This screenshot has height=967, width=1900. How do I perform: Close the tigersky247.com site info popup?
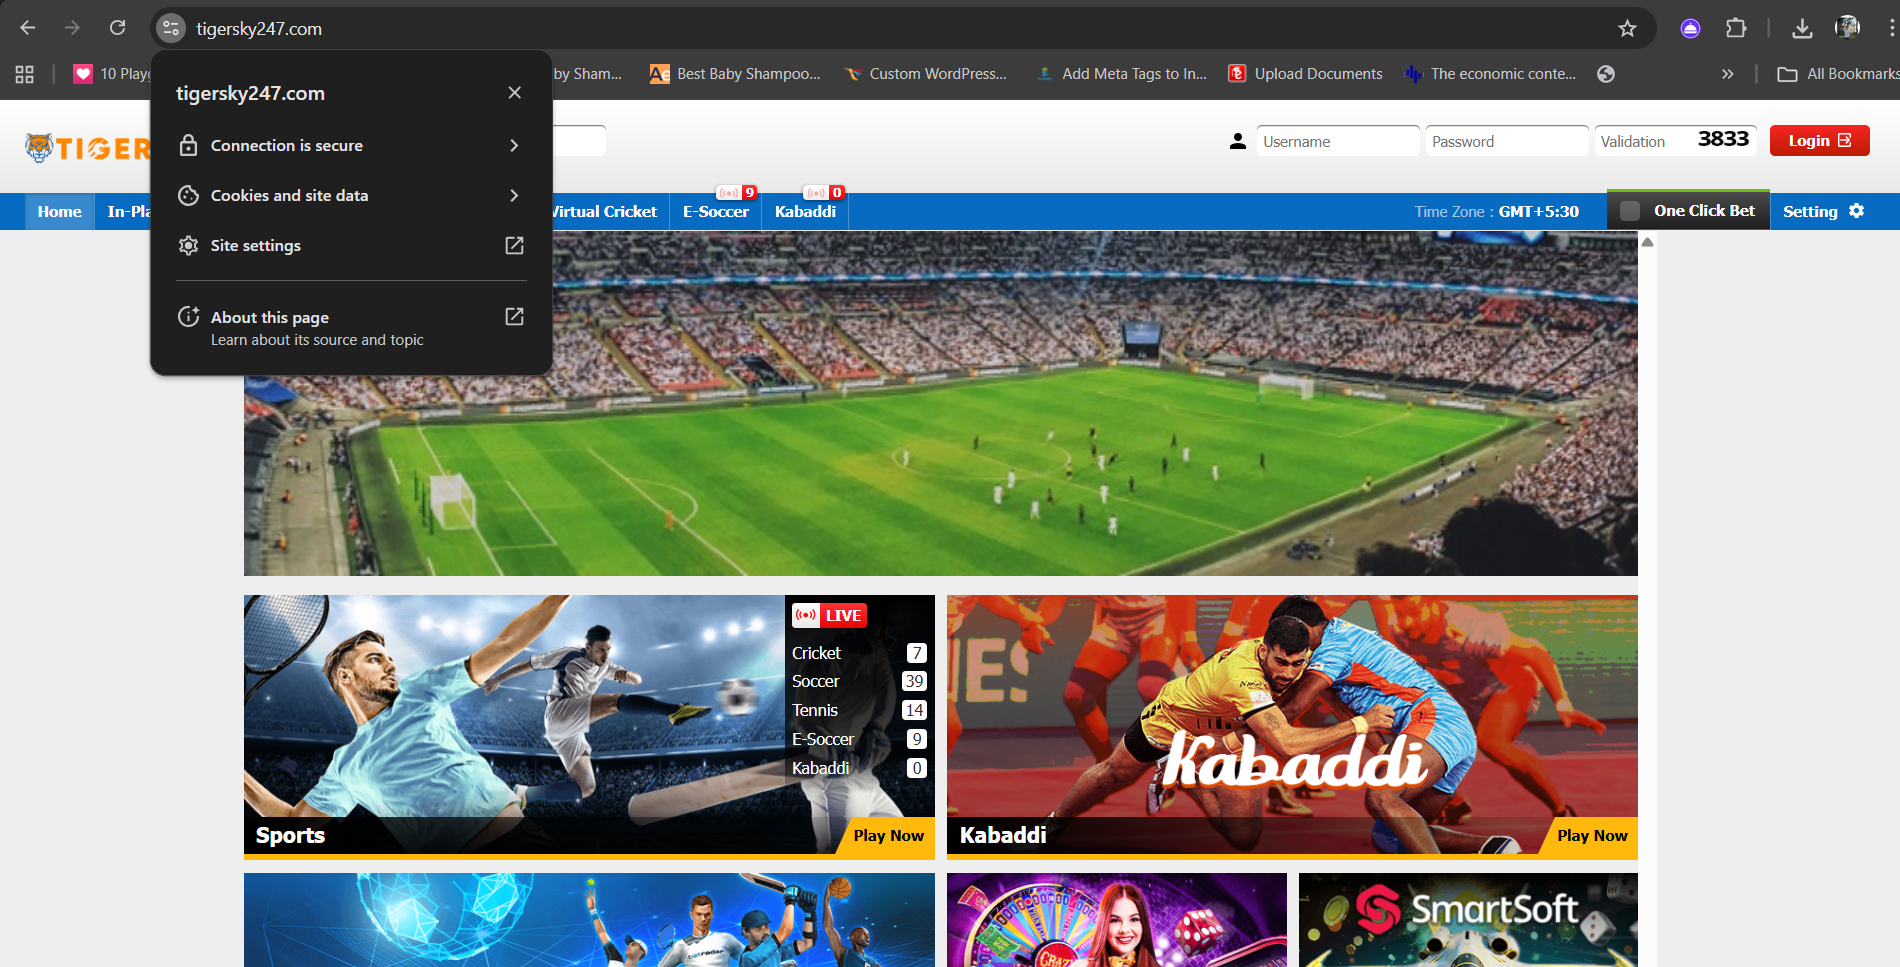click(514, 93)
